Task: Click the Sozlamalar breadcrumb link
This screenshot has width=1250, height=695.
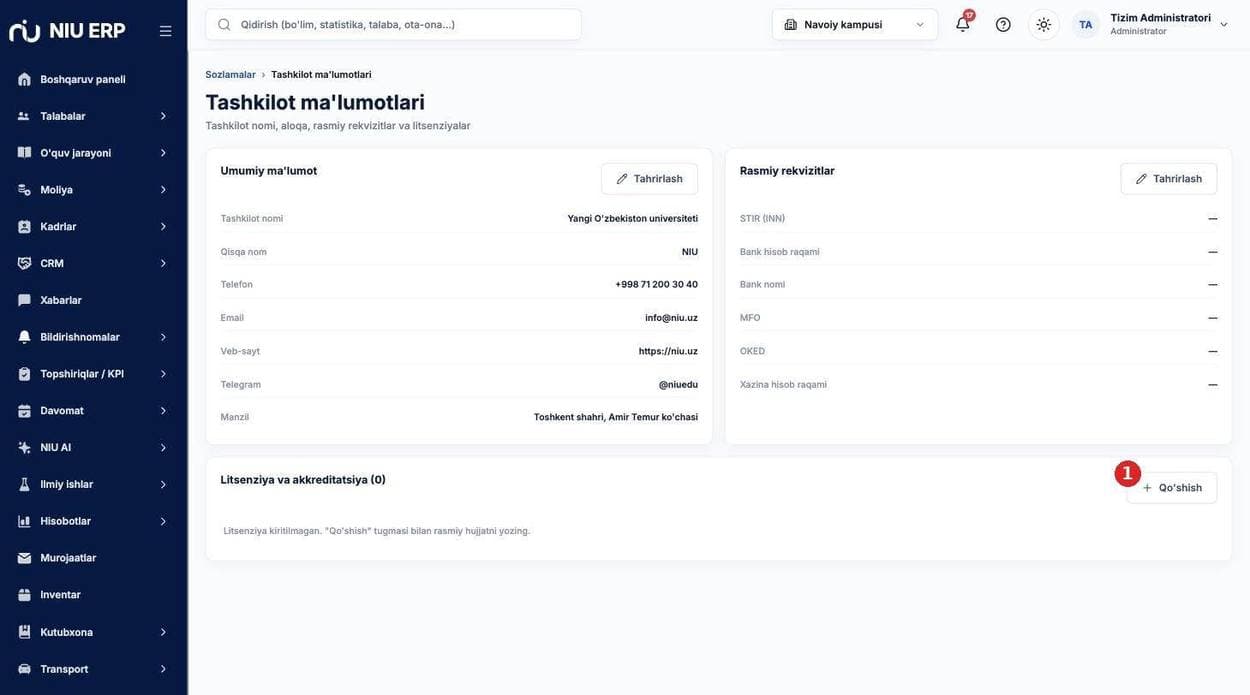Action: pyautogui.click(x=230, y=75)
